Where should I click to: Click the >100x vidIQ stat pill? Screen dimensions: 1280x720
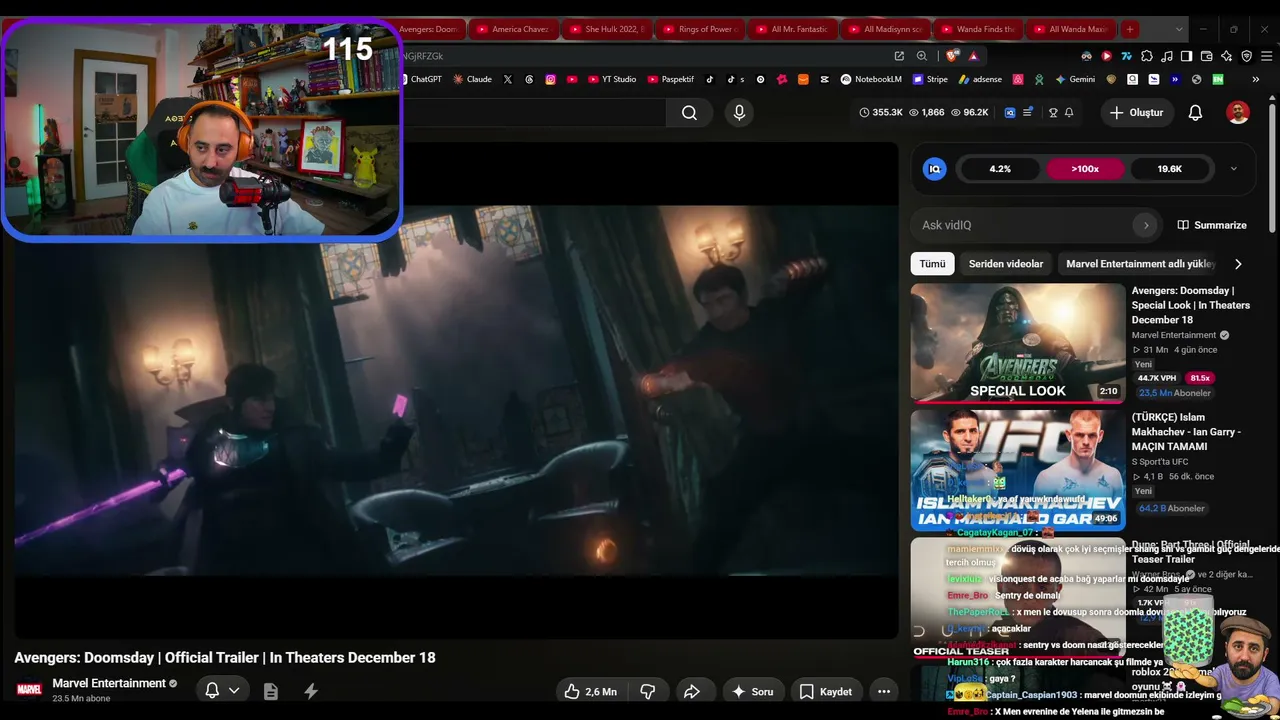click(x=1085, y=169)
